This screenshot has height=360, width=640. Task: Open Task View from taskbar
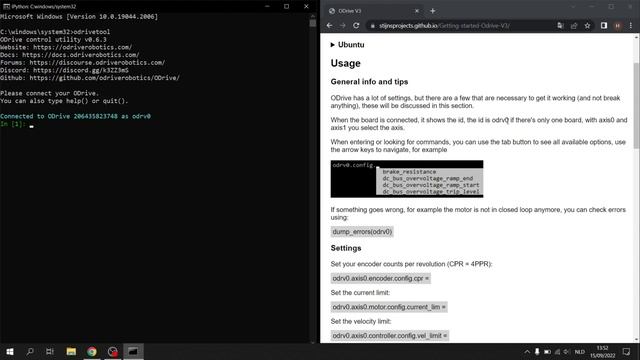pyautogui.click(x=50, y=351)
